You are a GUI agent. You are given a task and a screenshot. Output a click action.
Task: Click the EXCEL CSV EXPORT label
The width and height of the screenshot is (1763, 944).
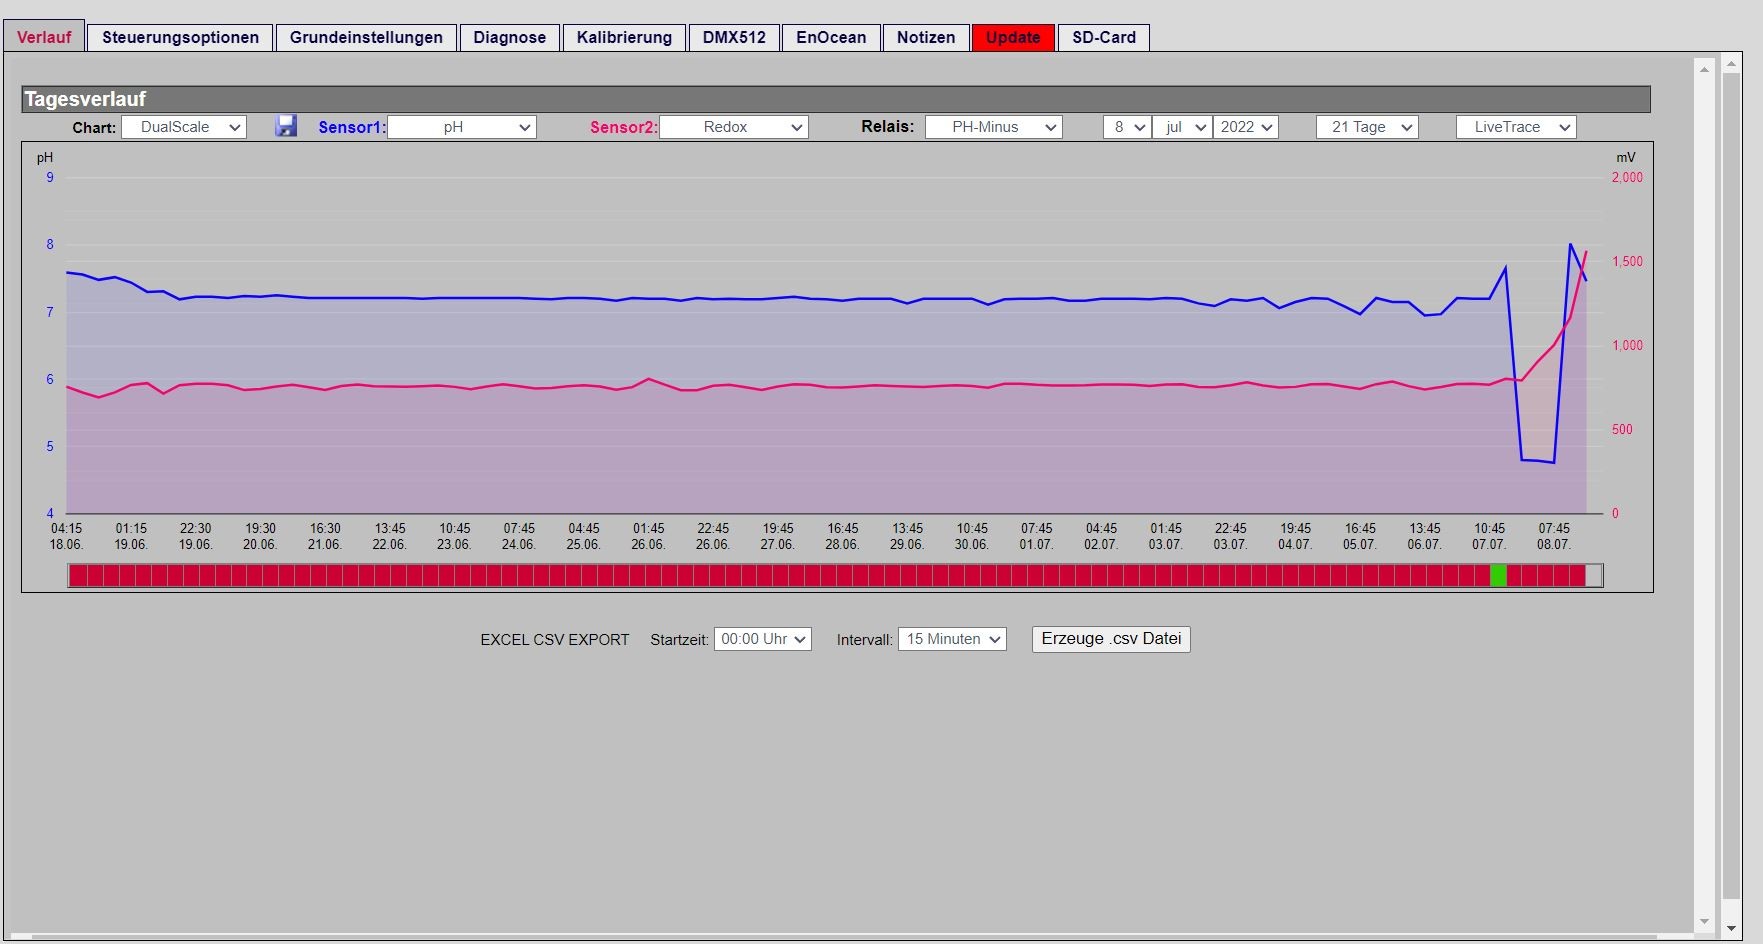click(555, 640)
